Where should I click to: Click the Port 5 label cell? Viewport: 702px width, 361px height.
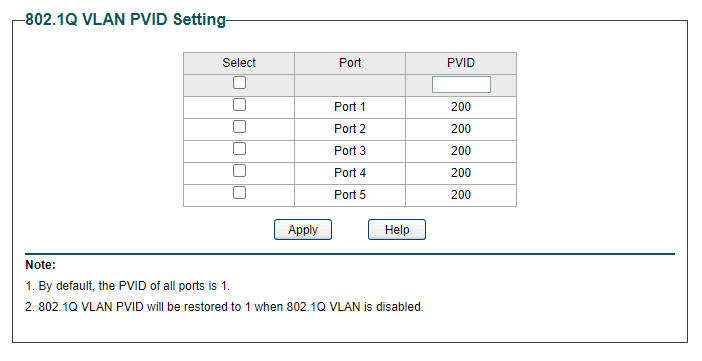click(x=350, y=195)
